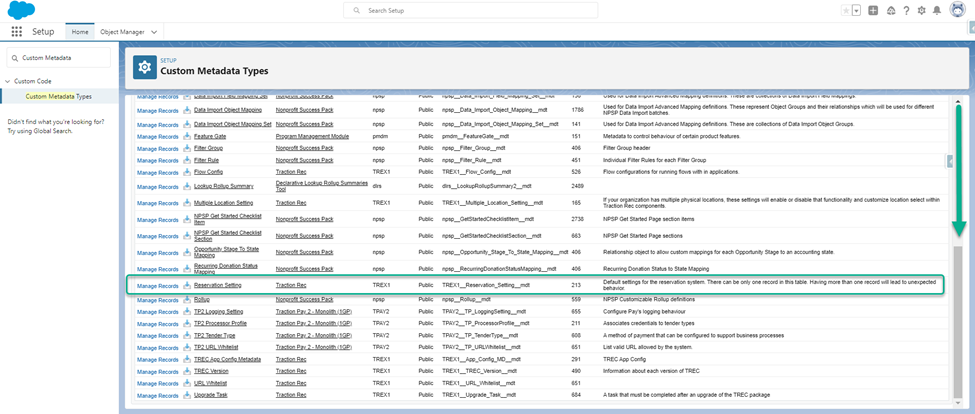Click the Salesforce cloud logo
This screenshot has width=975, height=414.
point(19,10)
